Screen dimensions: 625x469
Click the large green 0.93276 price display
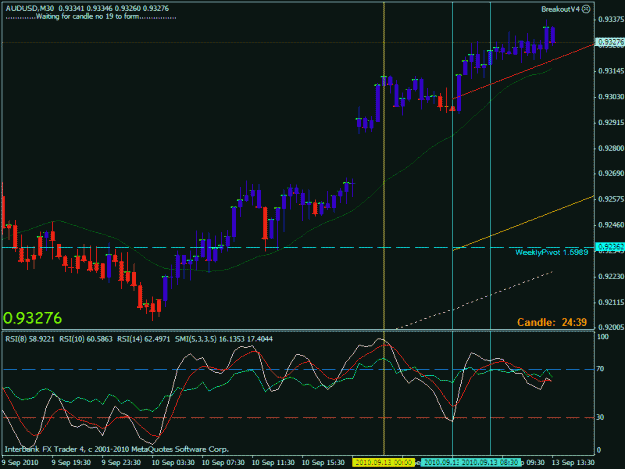[x=33, y=318]
